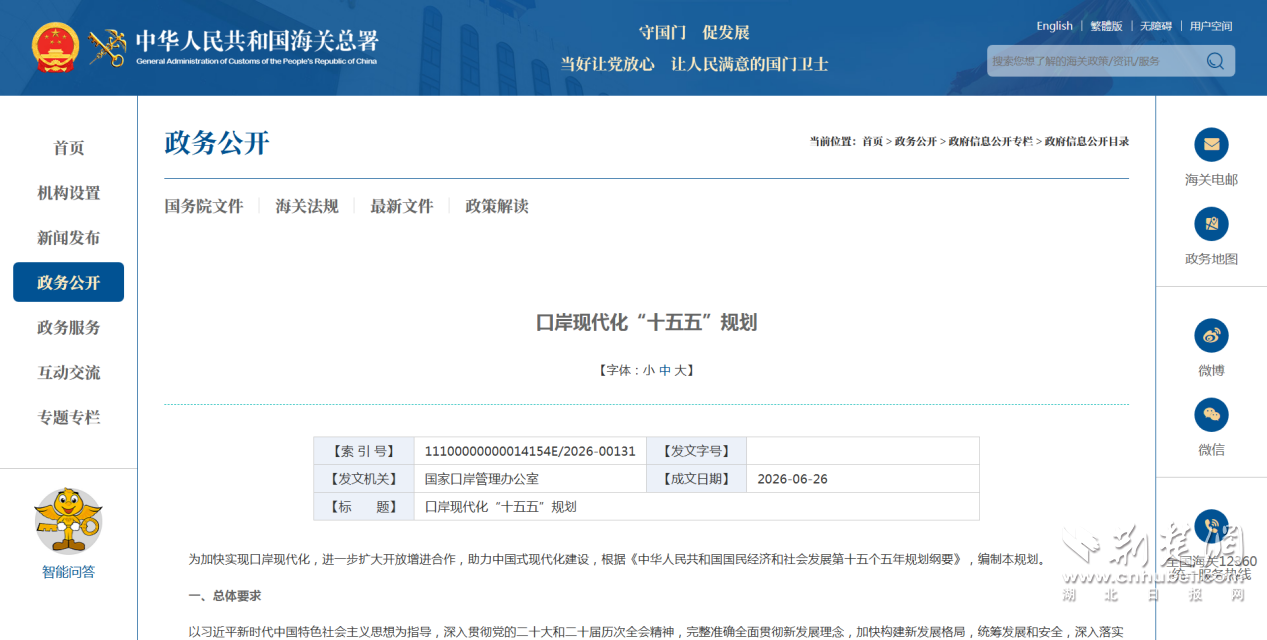Image resolution: width=1267 pixels, height=640 pixels.
Task: Click the 智能问答 label text
Action: (69, 572)
